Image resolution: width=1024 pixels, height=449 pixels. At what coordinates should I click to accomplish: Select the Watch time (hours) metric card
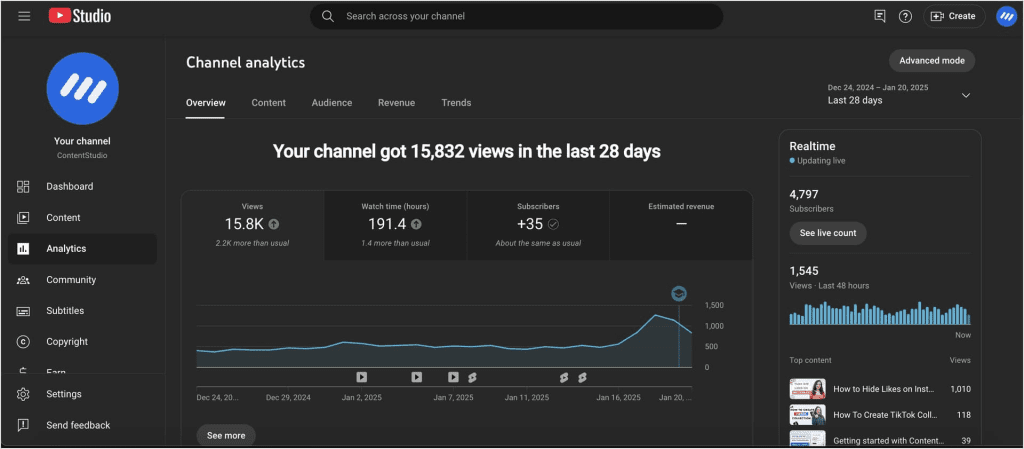pos(396,225)
